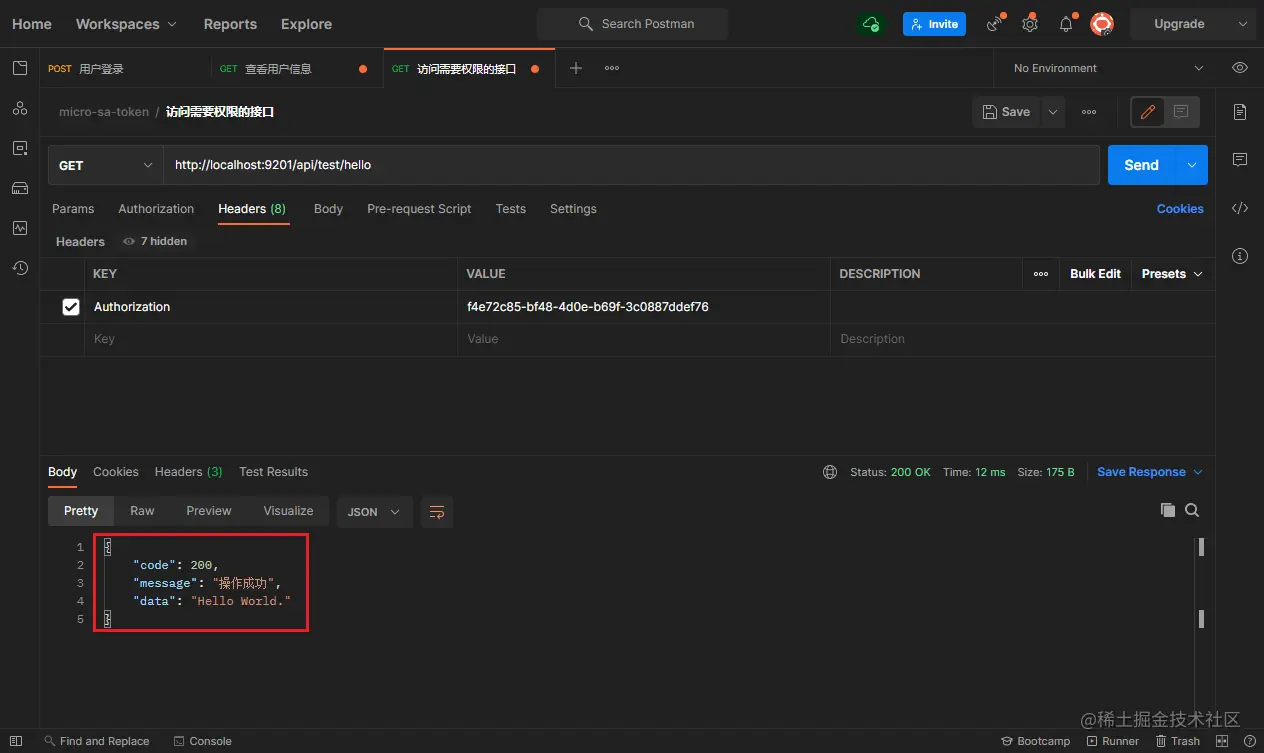Open request Info icon in right sidebar
1264x753 pixels.
point(1240,256)
